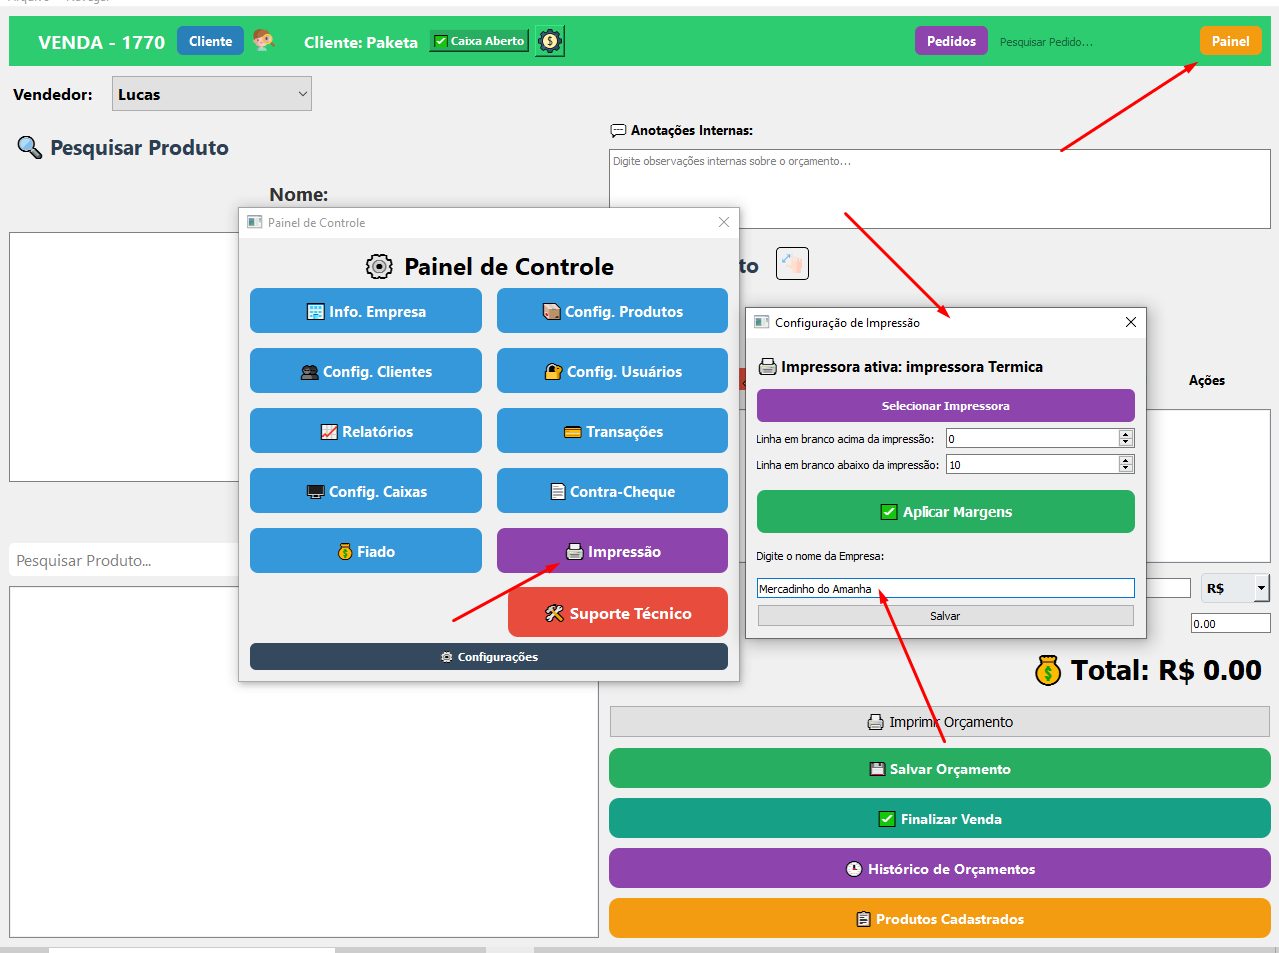The width and height of the screenshot is (1279, 953).
Task: Contact Suporte Técnico
Action: (x=618, y=613)
